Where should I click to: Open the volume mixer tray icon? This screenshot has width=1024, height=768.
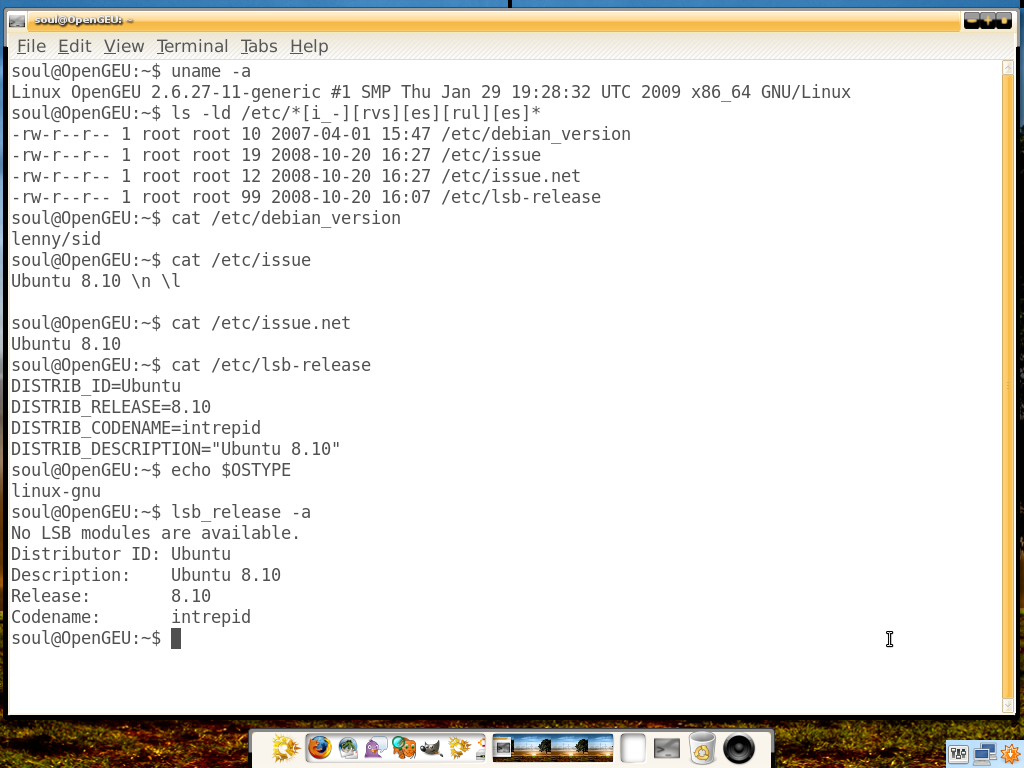click(958, 755)
